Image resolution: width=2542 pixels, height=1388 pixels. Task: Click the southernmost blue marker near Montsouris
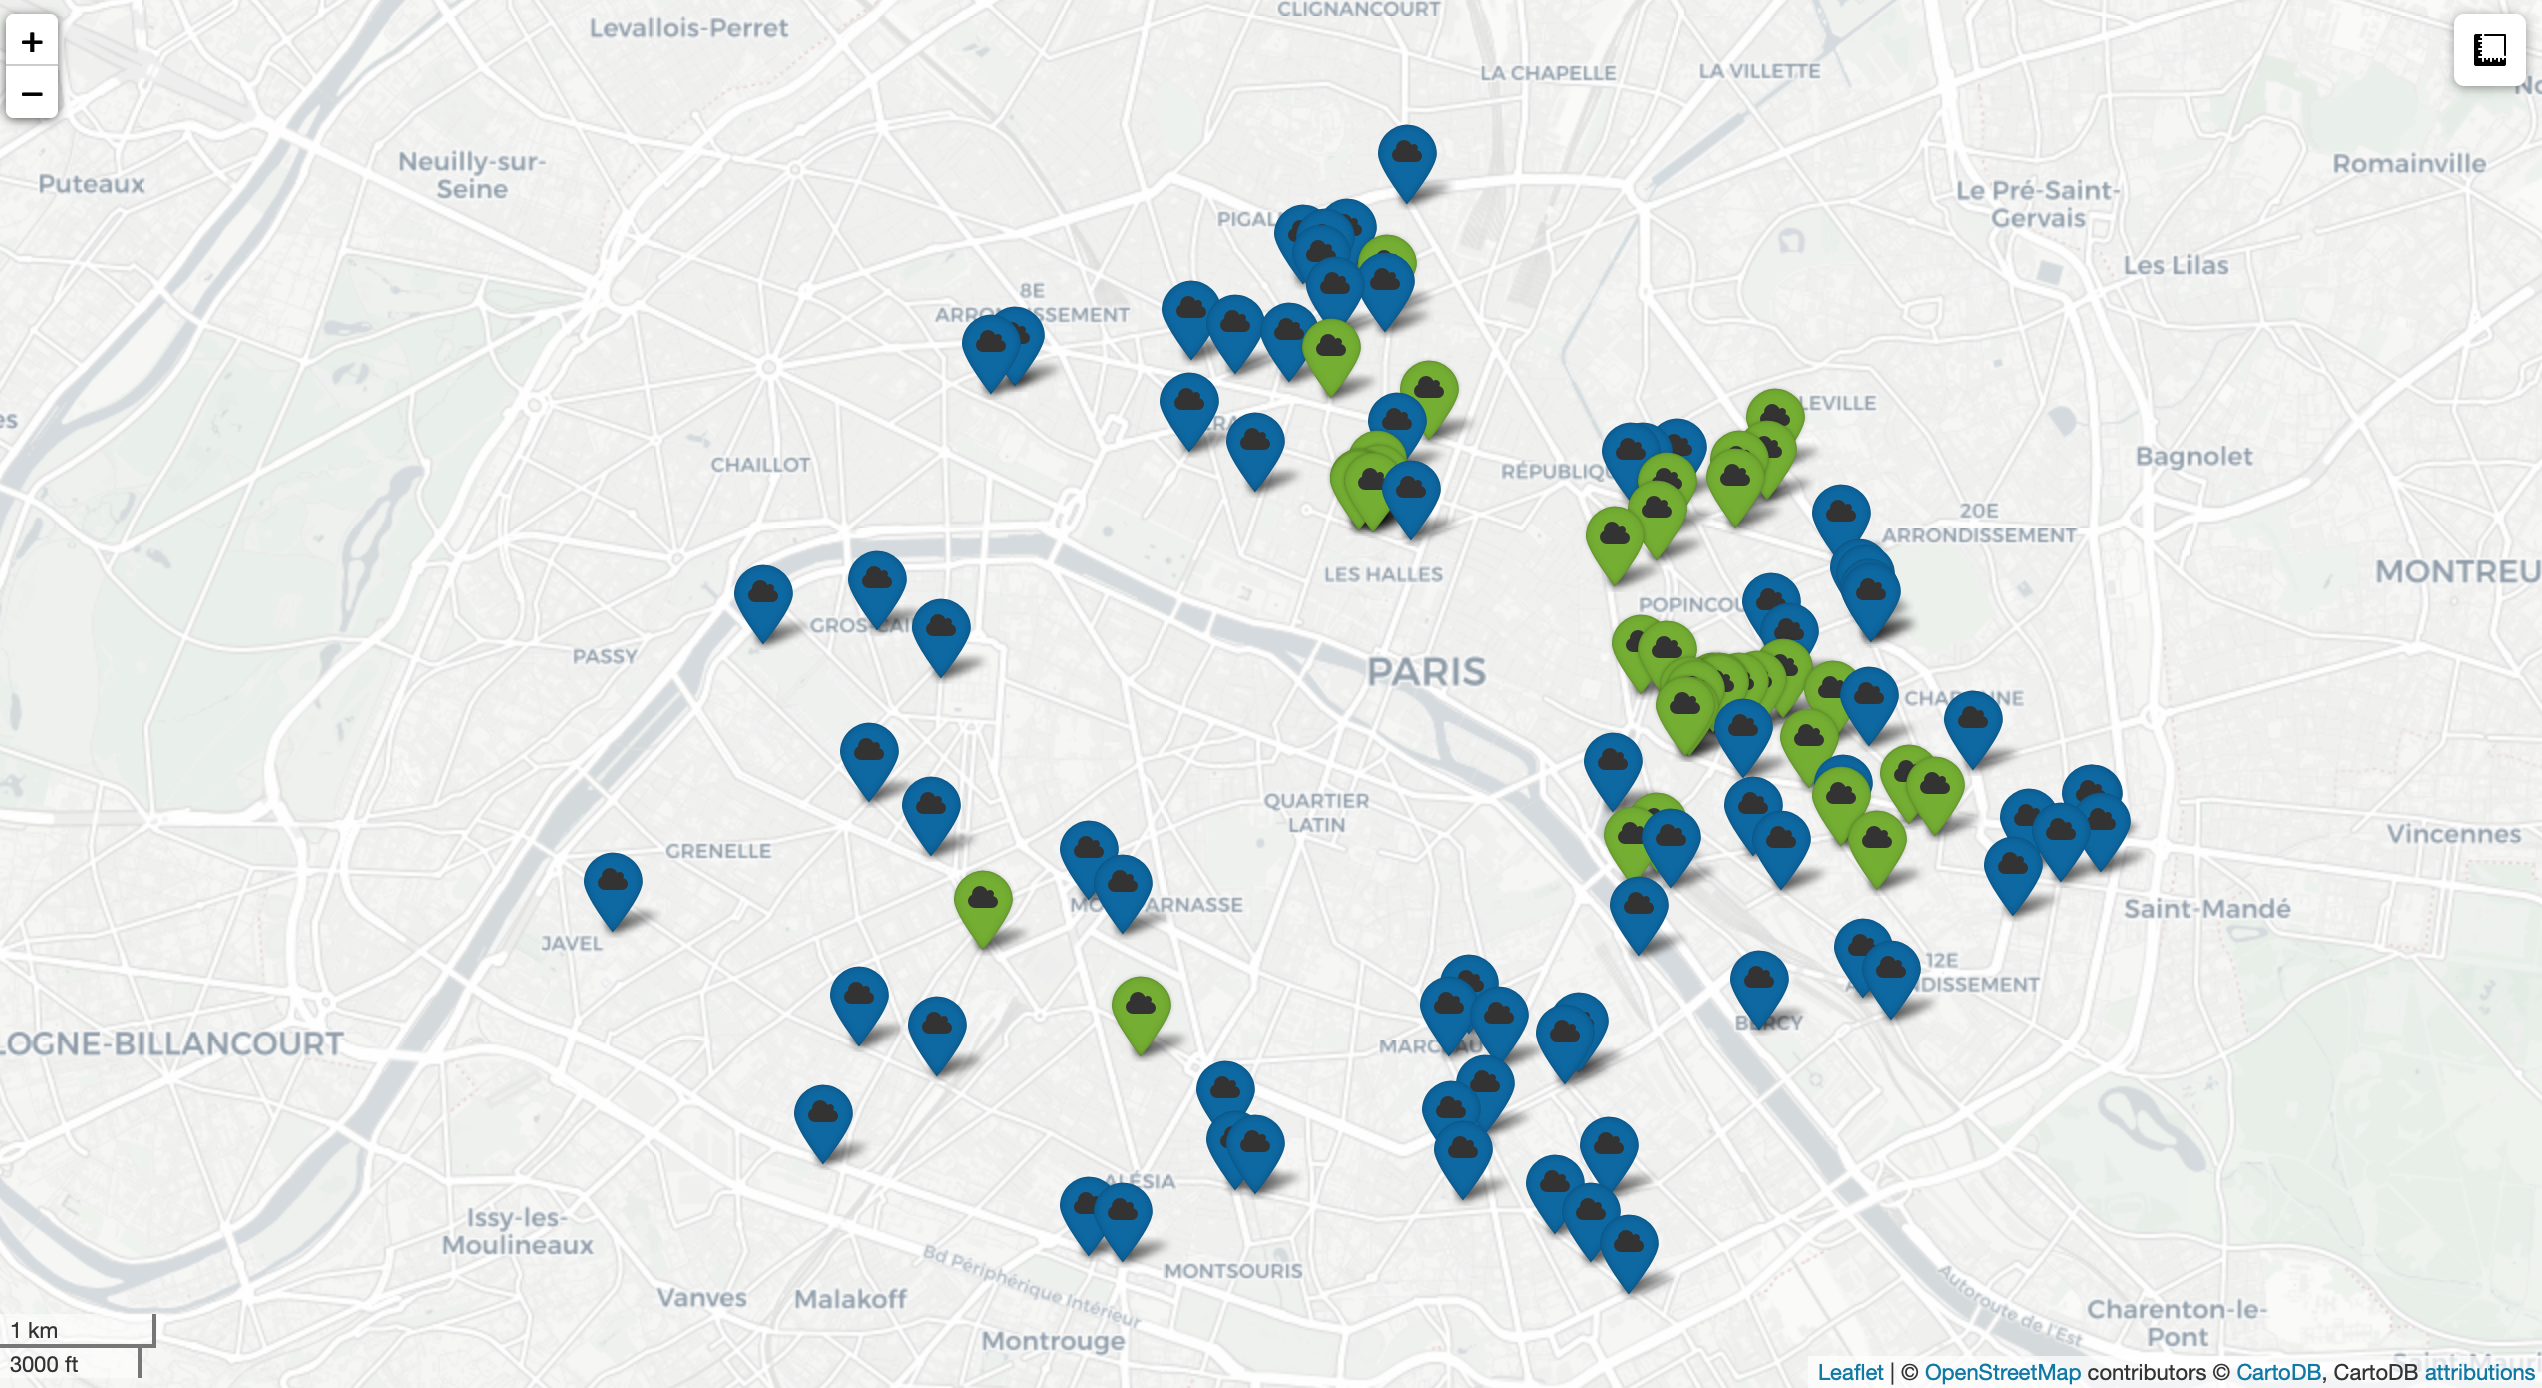(x=1123, y=1213)
